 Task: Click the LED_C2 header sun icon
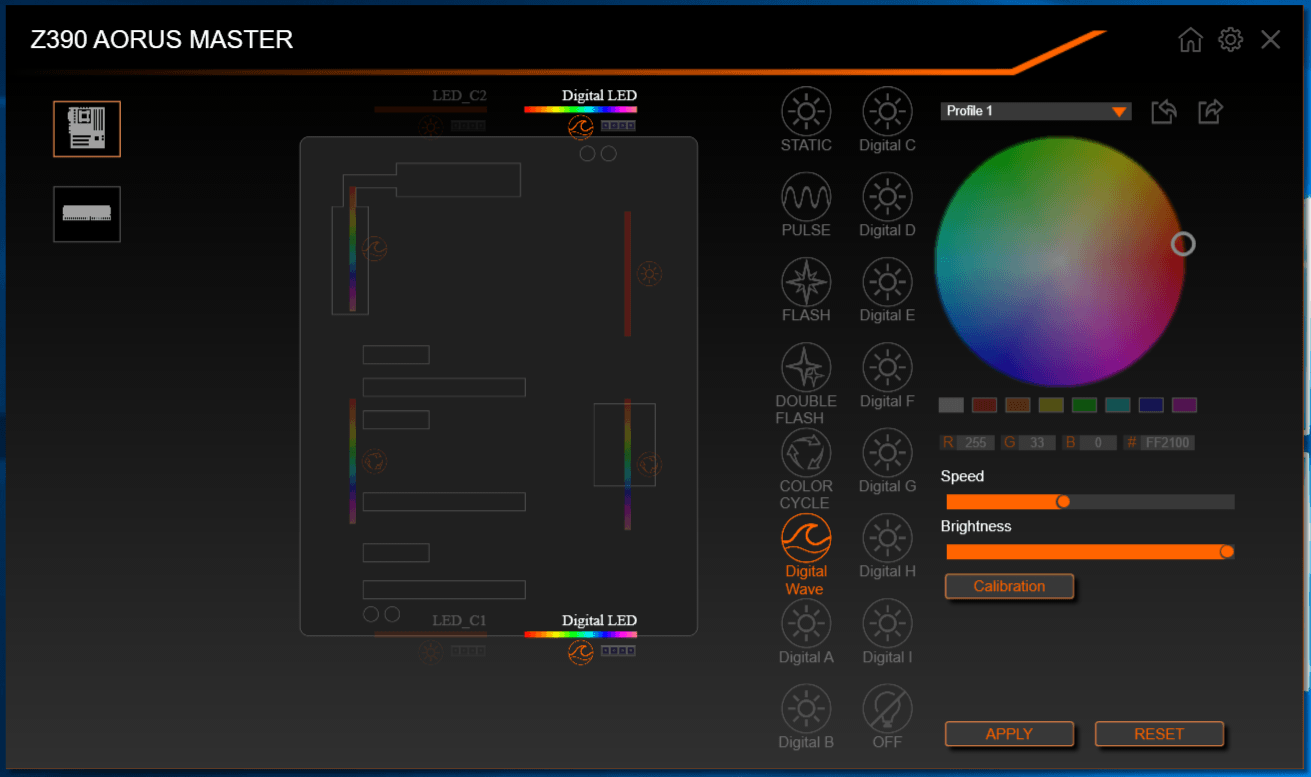[x=430, y=127]
